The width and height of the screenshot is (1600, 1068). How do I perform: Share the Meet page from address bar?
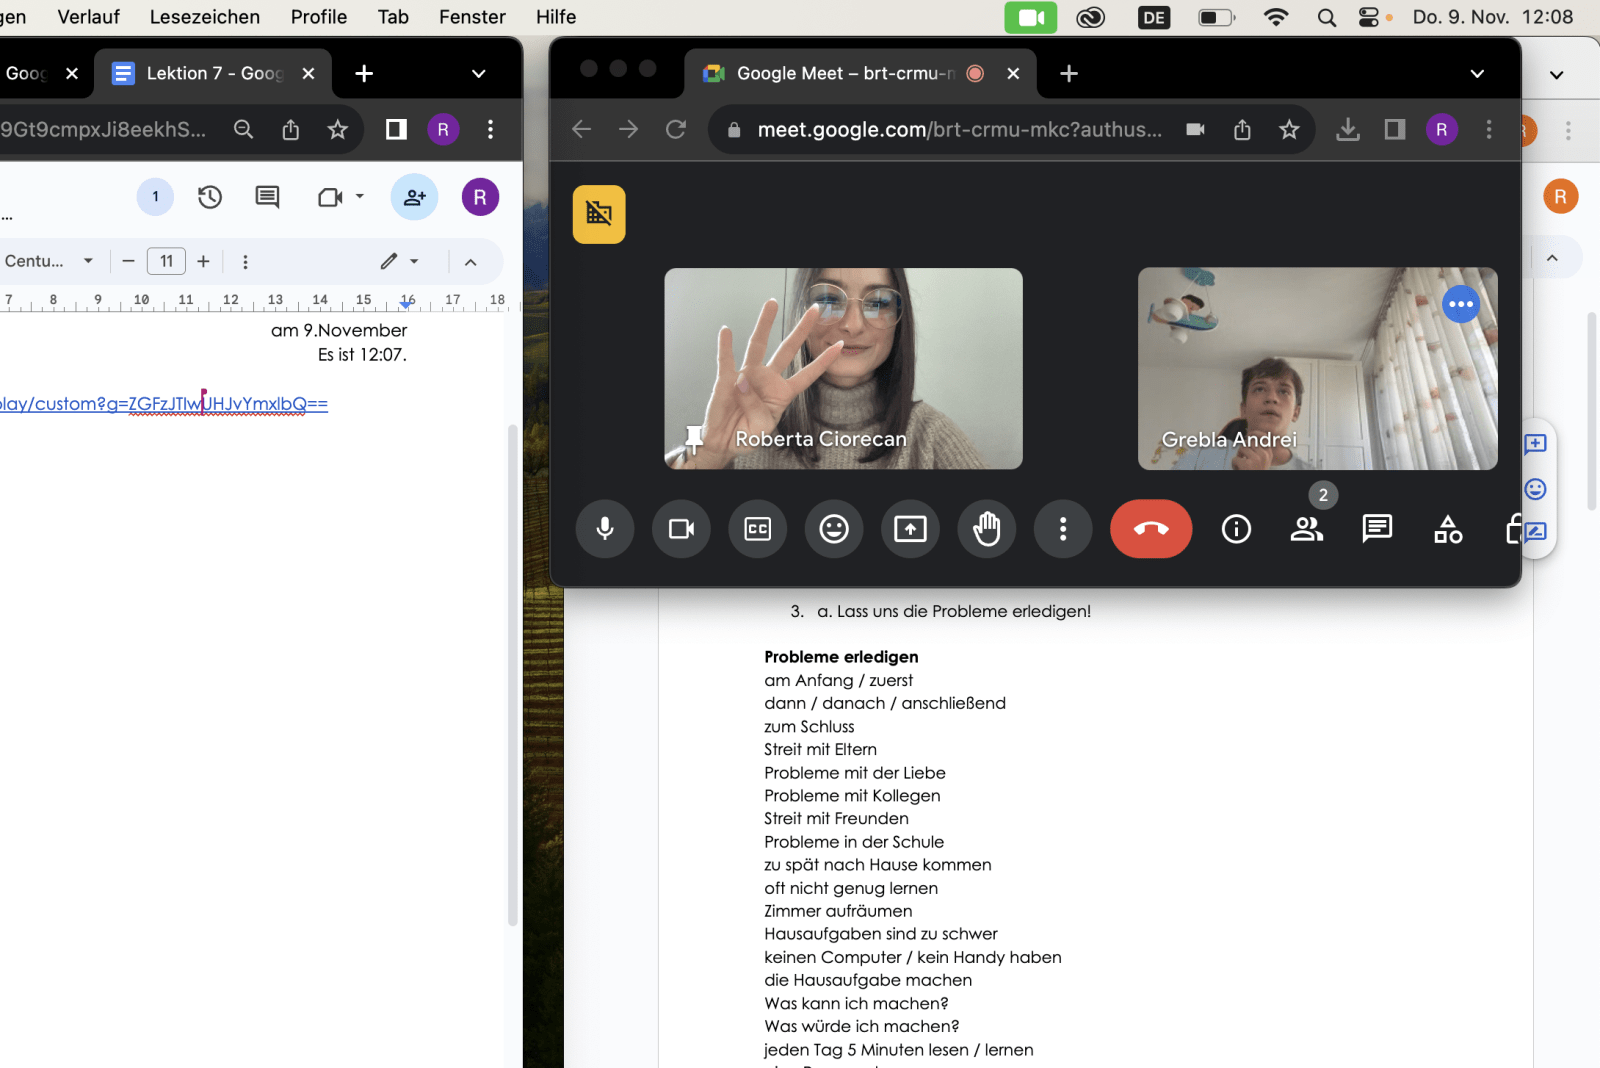(1242, 129)
